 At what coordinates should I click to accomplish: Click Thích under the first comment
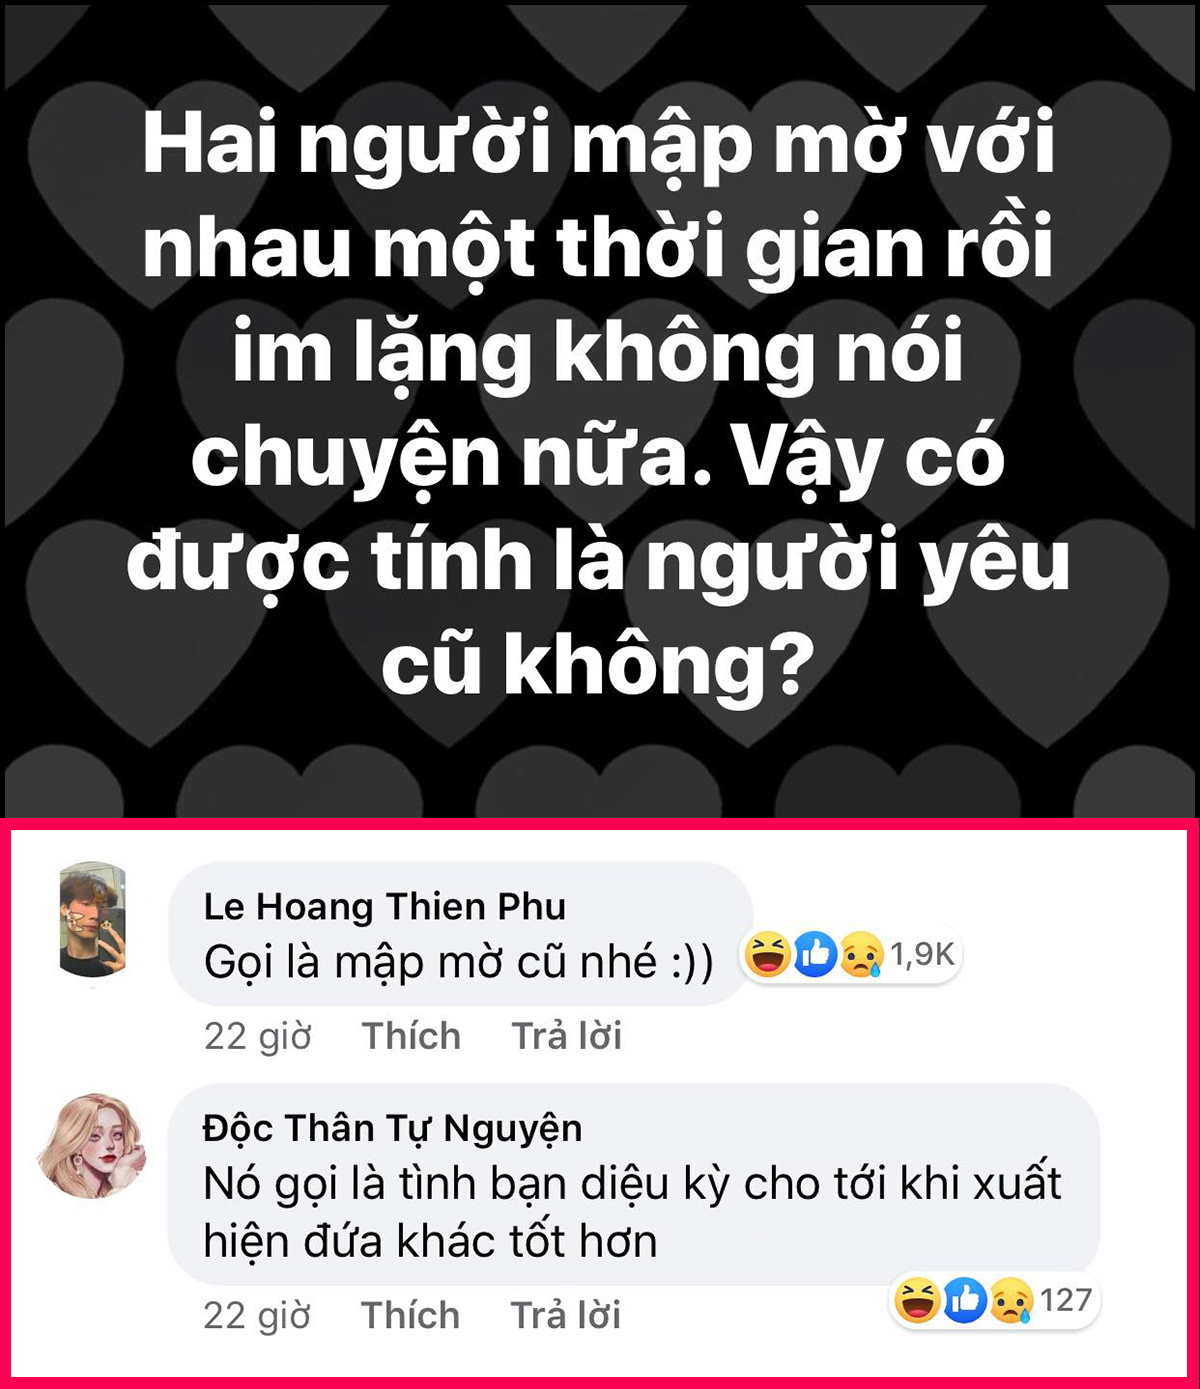(411, 1036)
